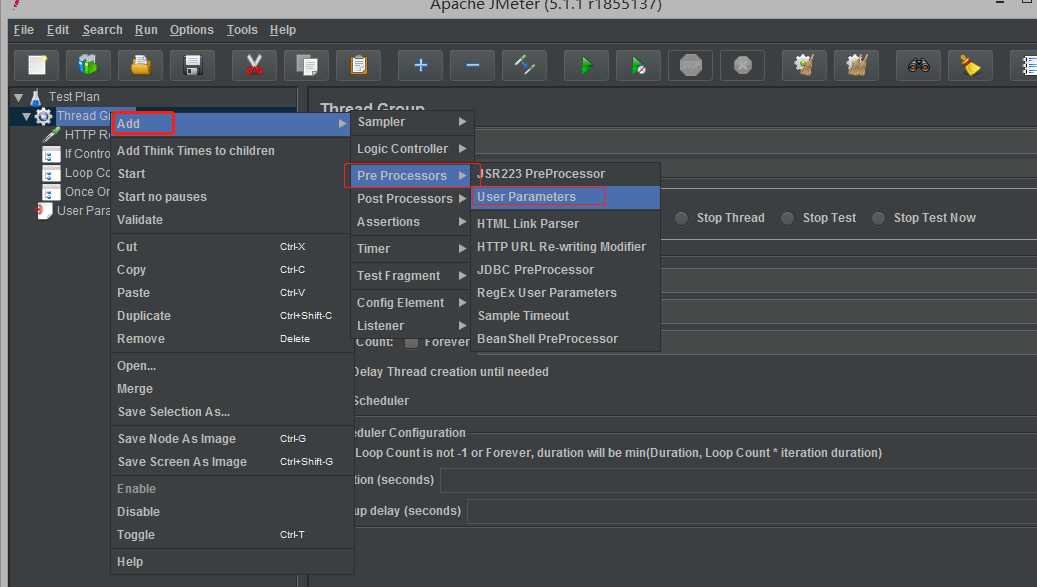Click the startup delay seconds input field
The image size is (1037, 587).
752,511
